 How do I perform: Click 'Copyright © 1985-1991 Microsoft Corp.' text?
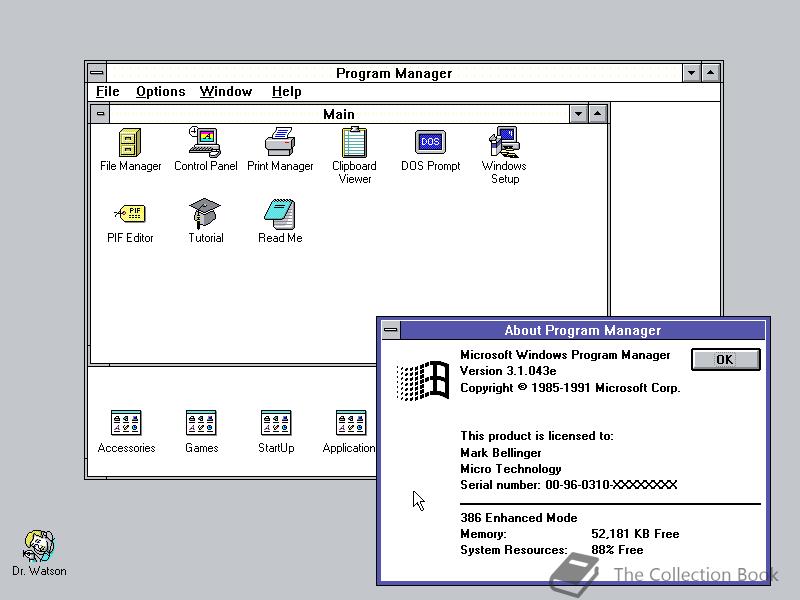tap(570, 388)
